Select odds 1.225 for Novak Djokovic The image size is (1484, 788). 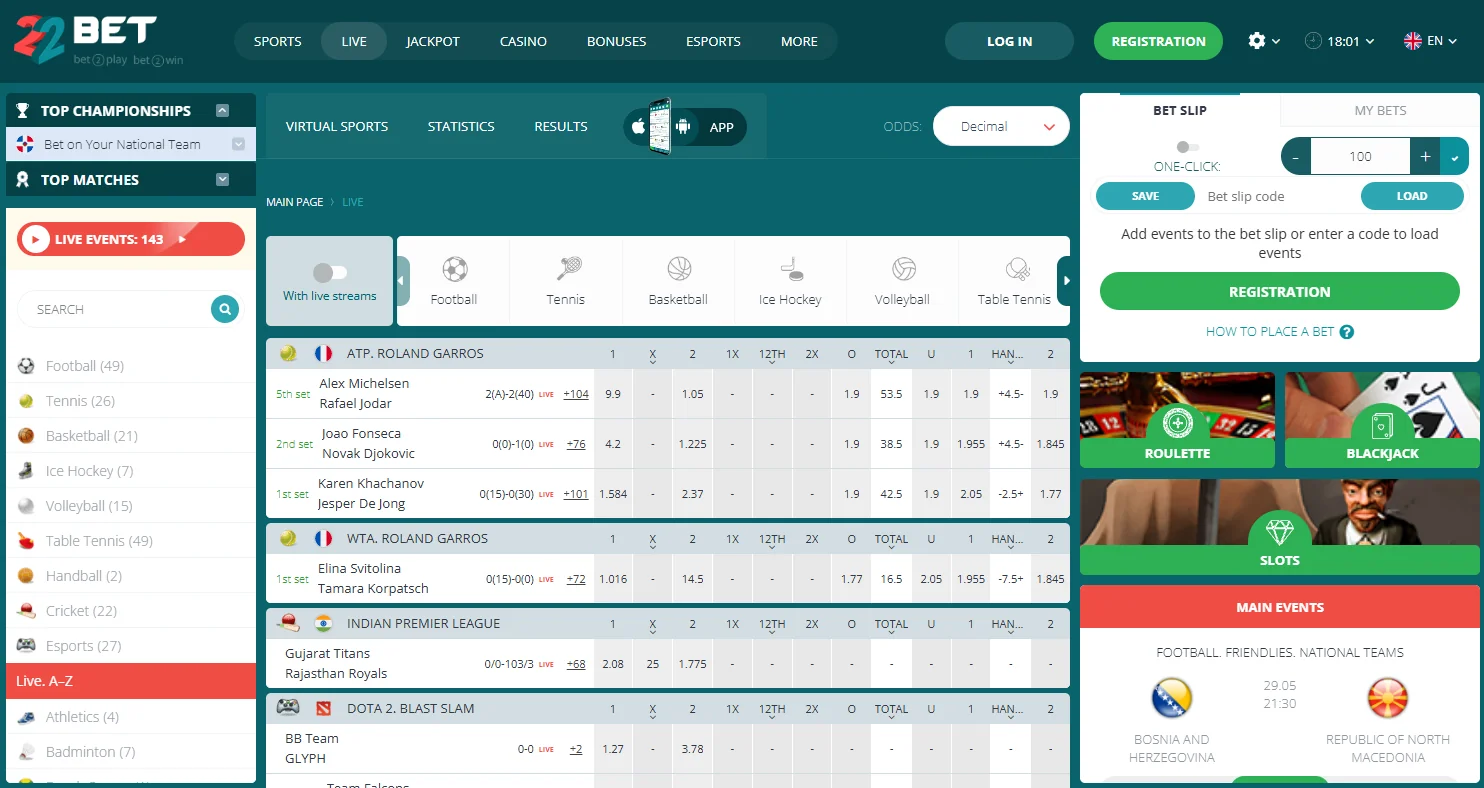(692, 444)
